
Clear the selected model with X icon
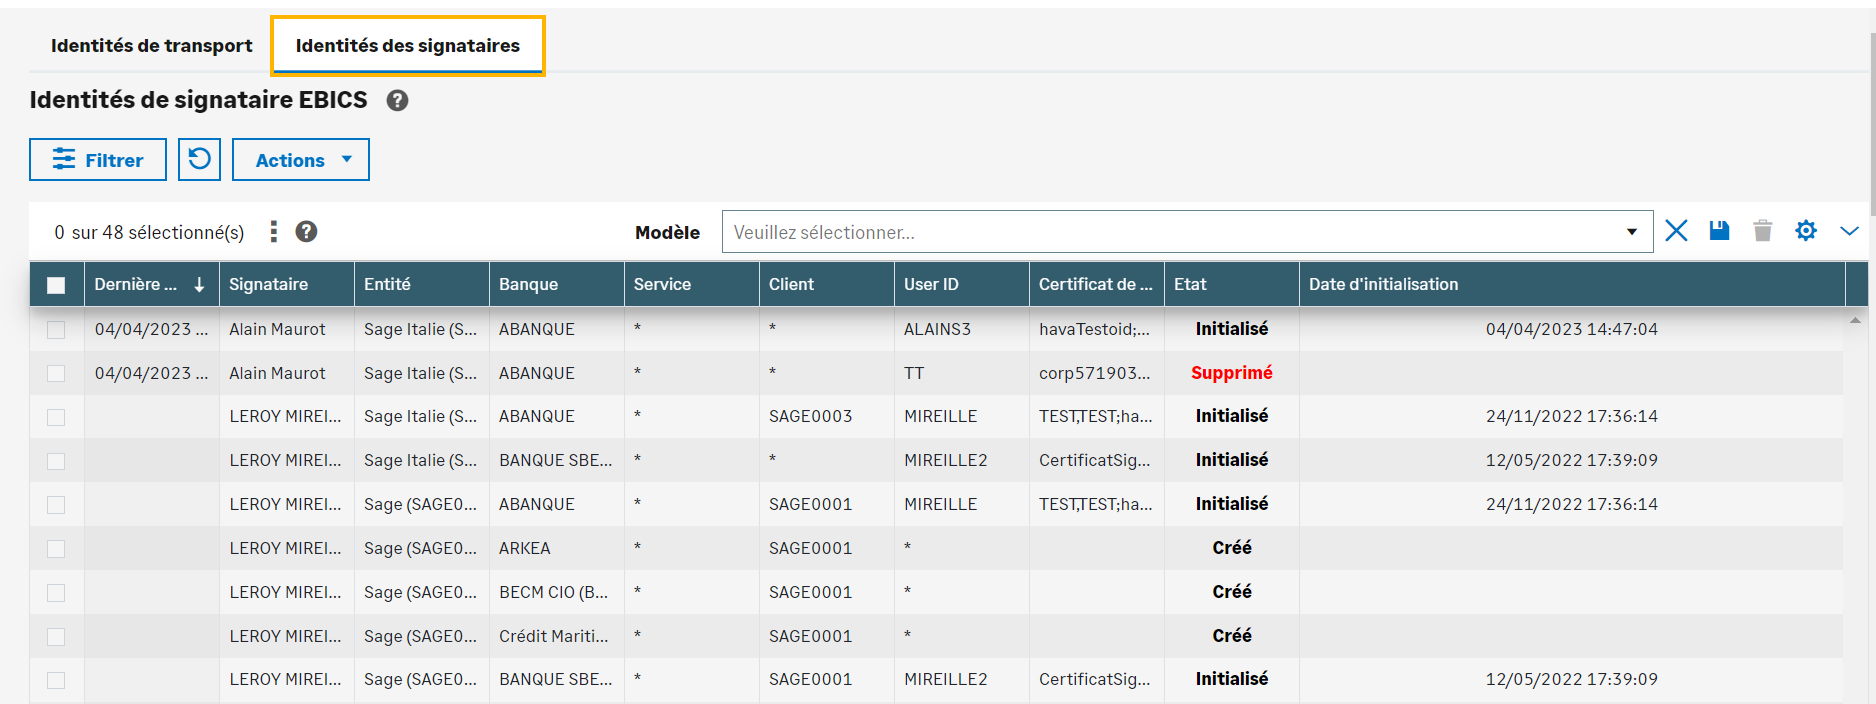1676,231
